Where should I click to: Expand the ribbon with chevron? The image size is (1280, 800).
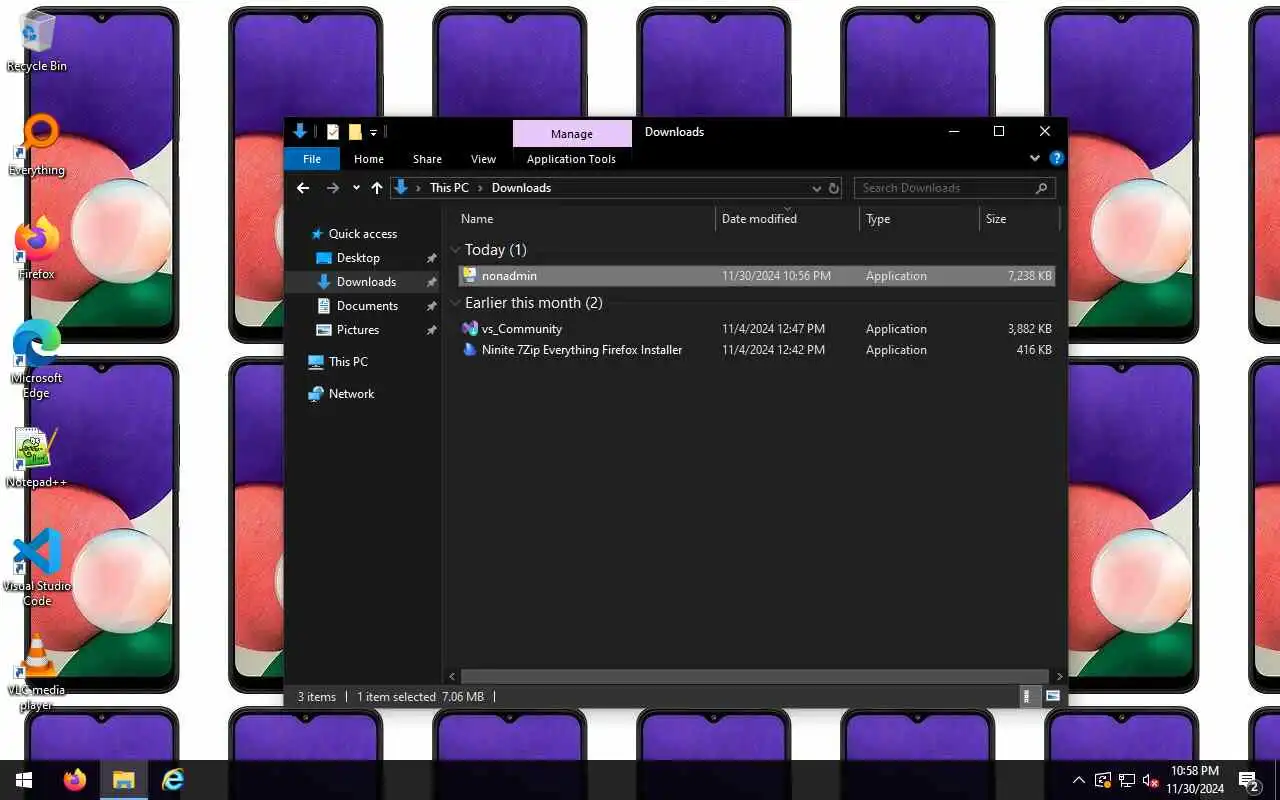1035,159
